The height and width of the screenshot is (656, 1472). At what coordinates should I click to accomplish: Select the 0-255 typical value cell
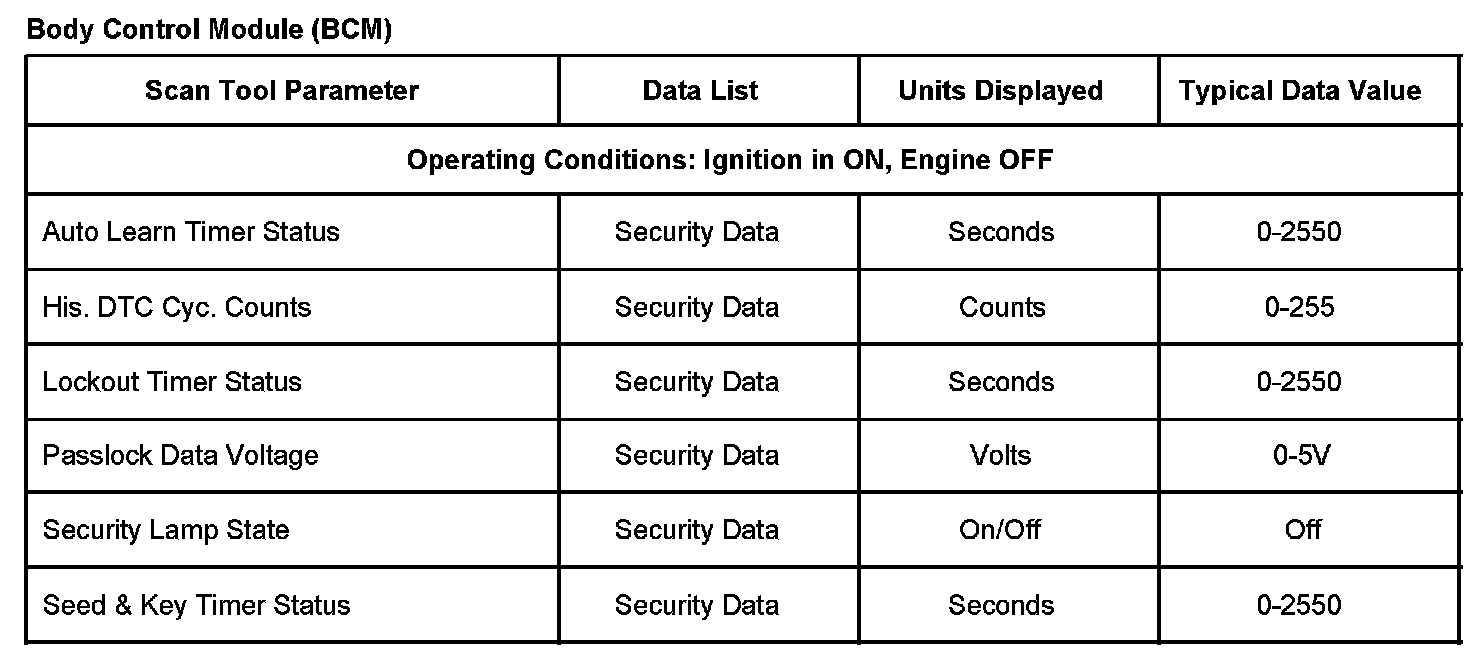tap(1299, 307)
